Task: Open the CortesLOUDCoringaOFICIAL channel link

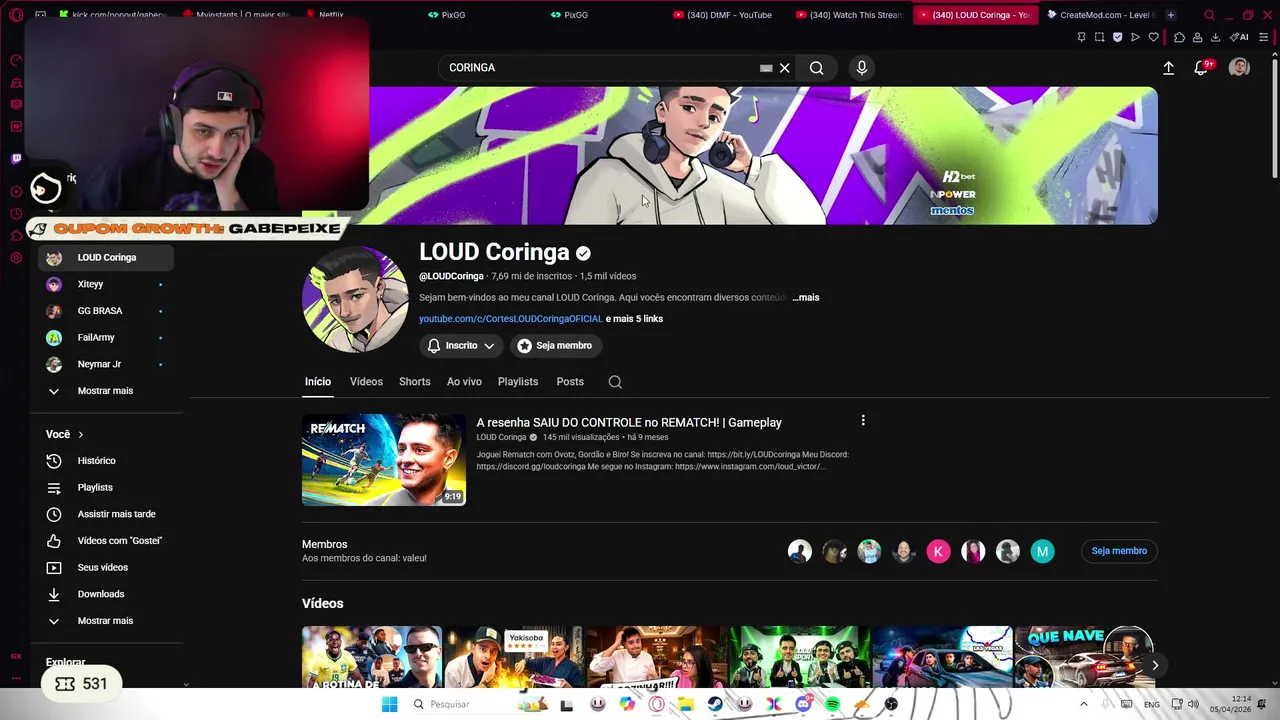Action: [x=511, y=319]
